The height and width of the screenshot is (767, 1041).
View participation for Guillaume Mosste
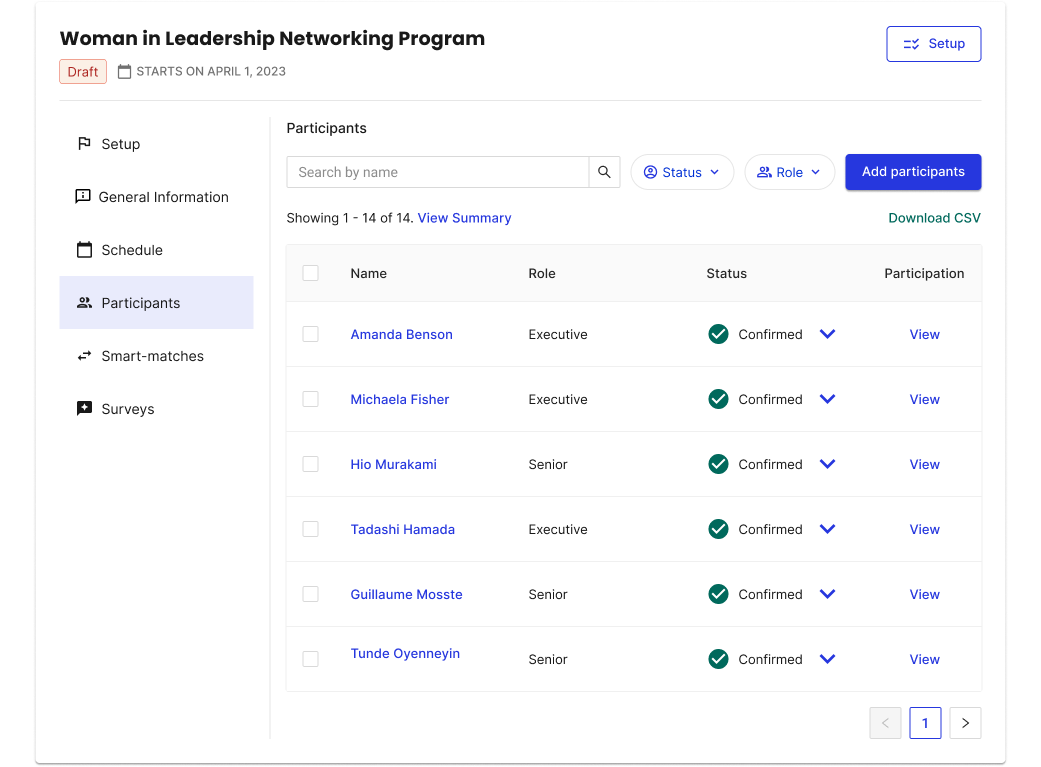point(924,594)
